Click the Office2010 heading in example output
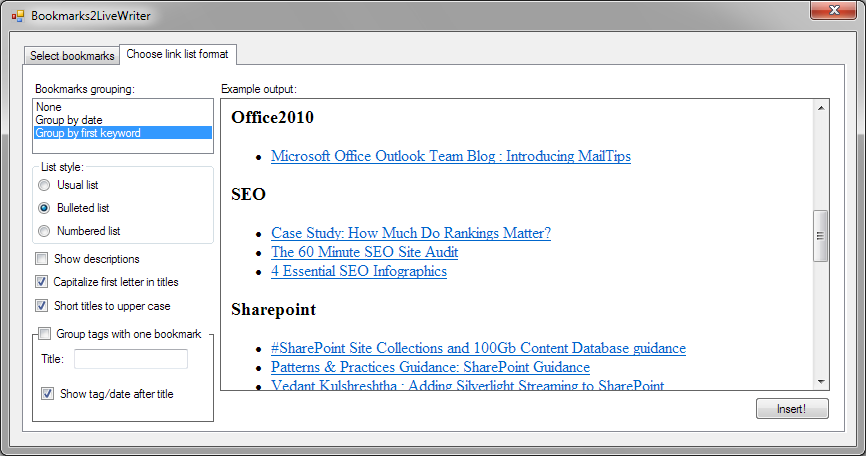This screenshot has width=866, height=456. 272,117
